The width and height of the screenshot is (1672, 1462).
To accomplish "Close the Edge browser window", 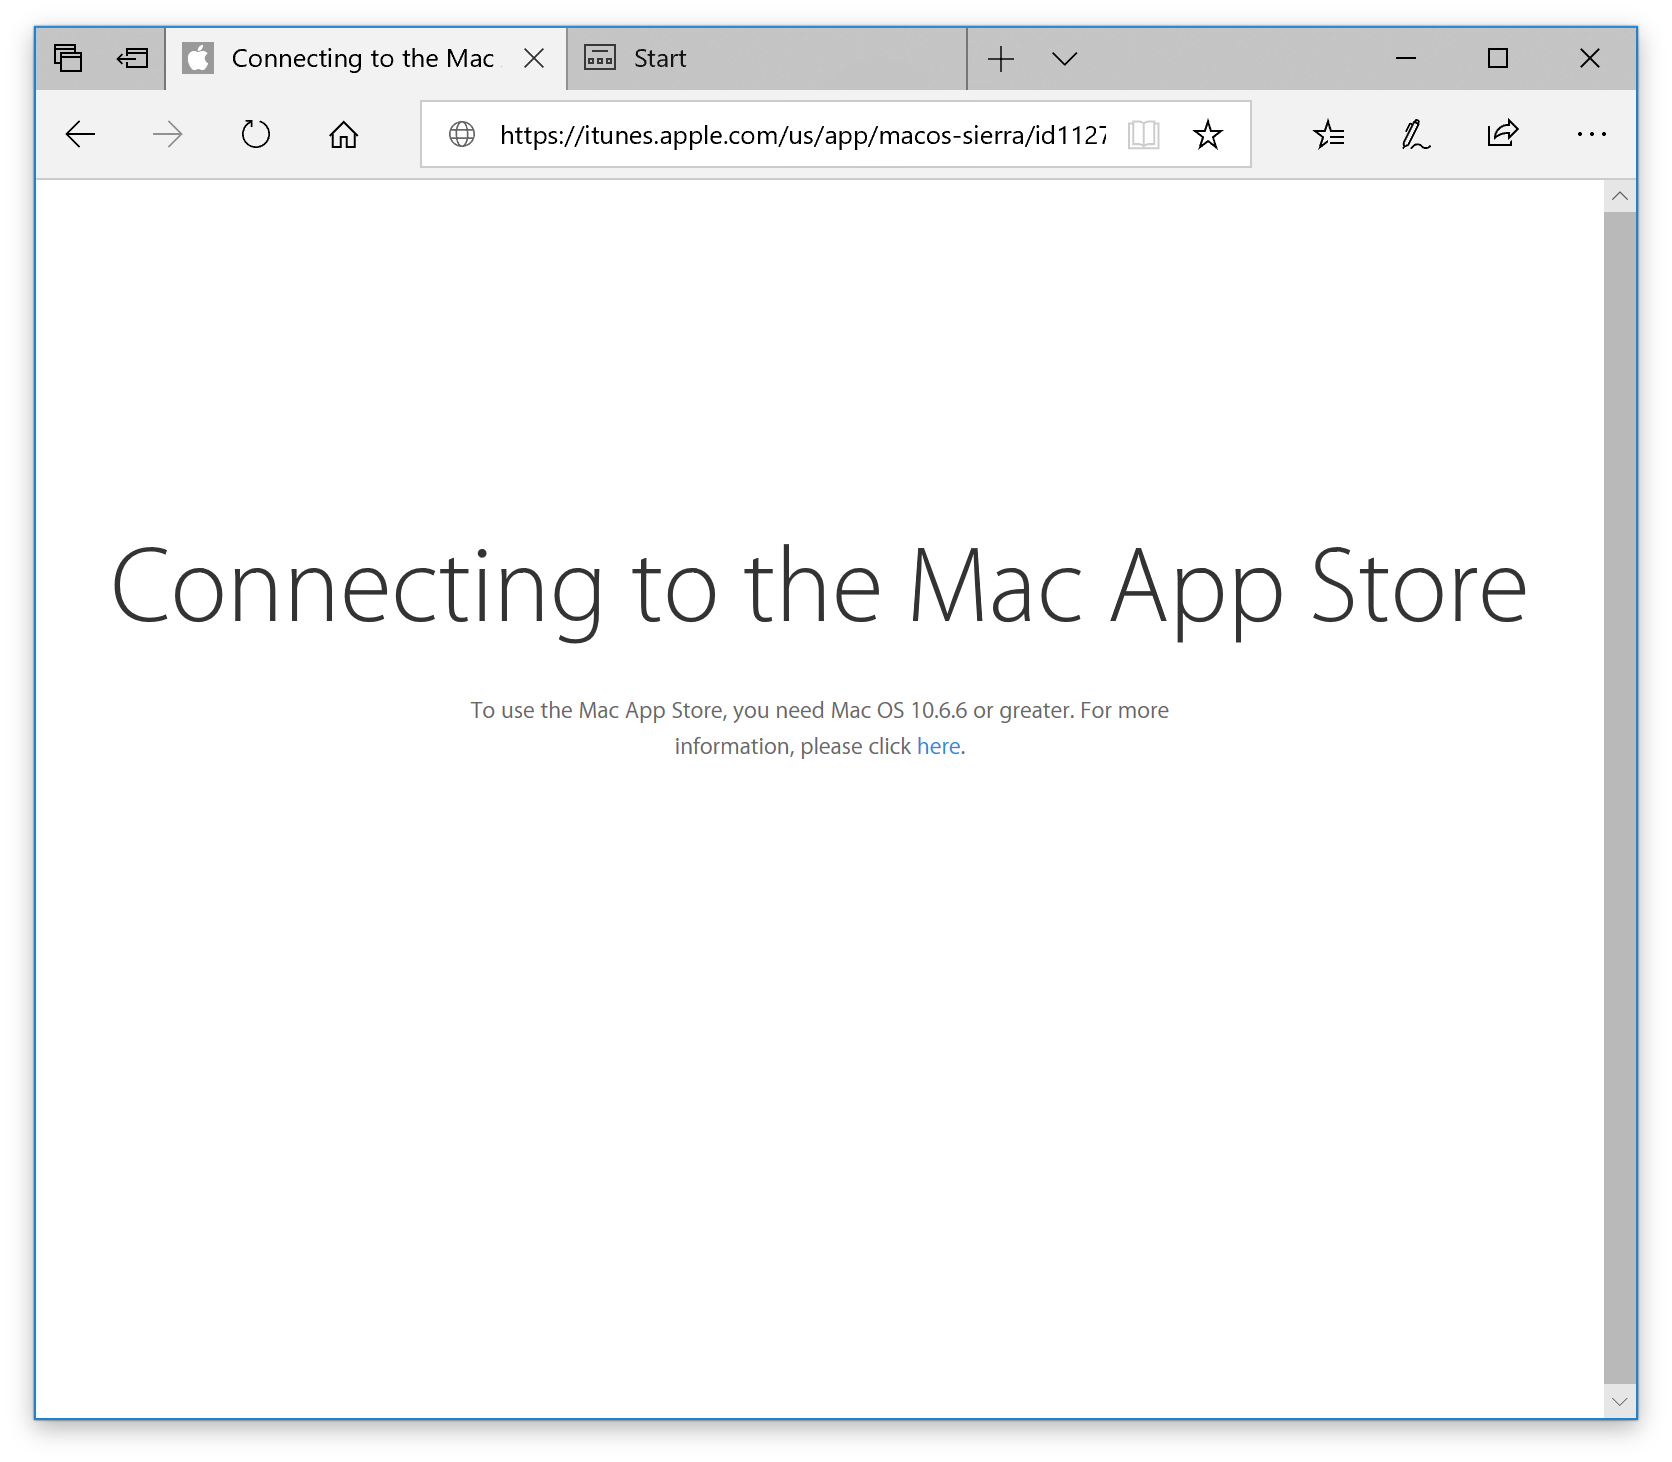I will (1590, 58).
